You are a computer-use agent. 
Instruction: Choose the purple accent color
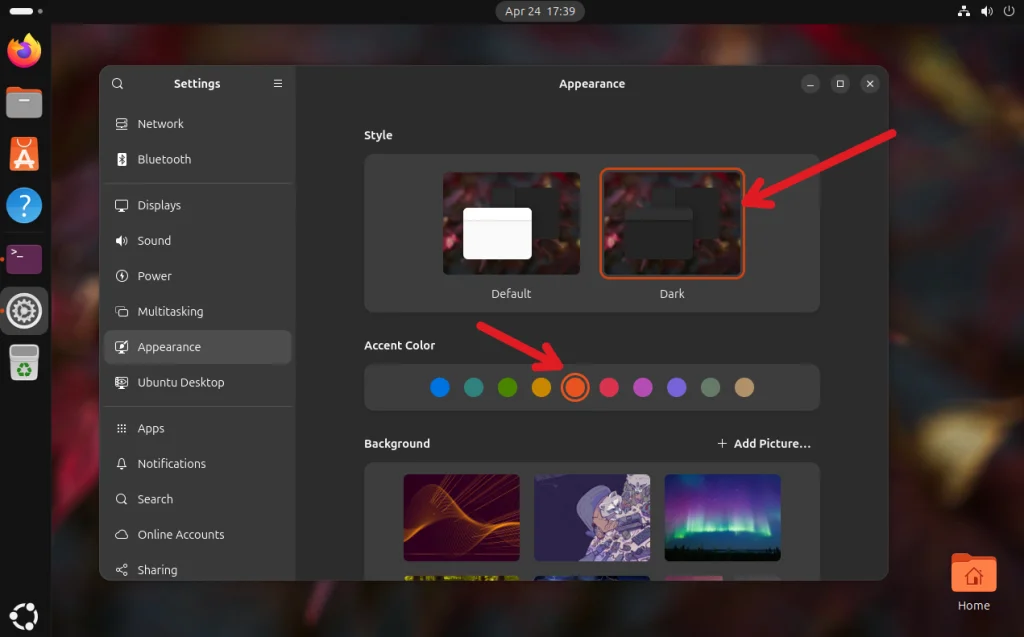[677, 387]
